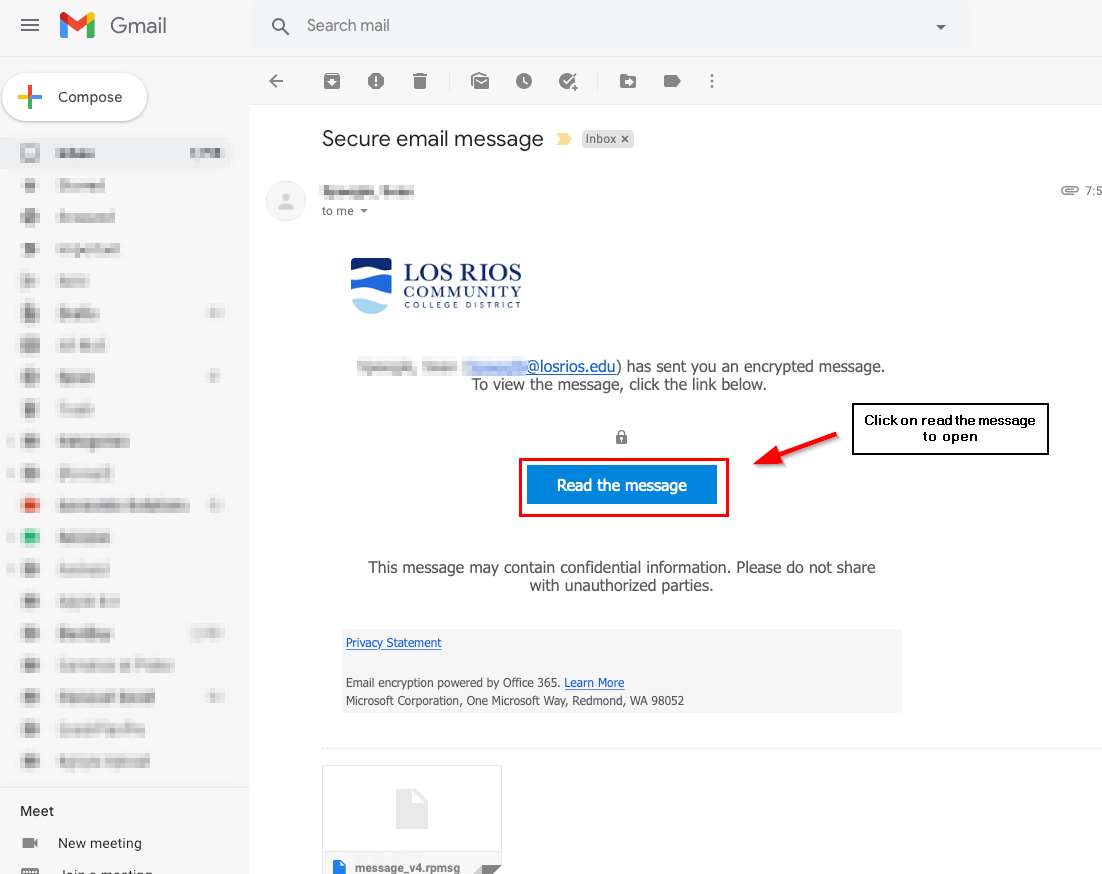Select the 'Secure email message' subject text
The image size is (1102, 874).
pos(432,139)
